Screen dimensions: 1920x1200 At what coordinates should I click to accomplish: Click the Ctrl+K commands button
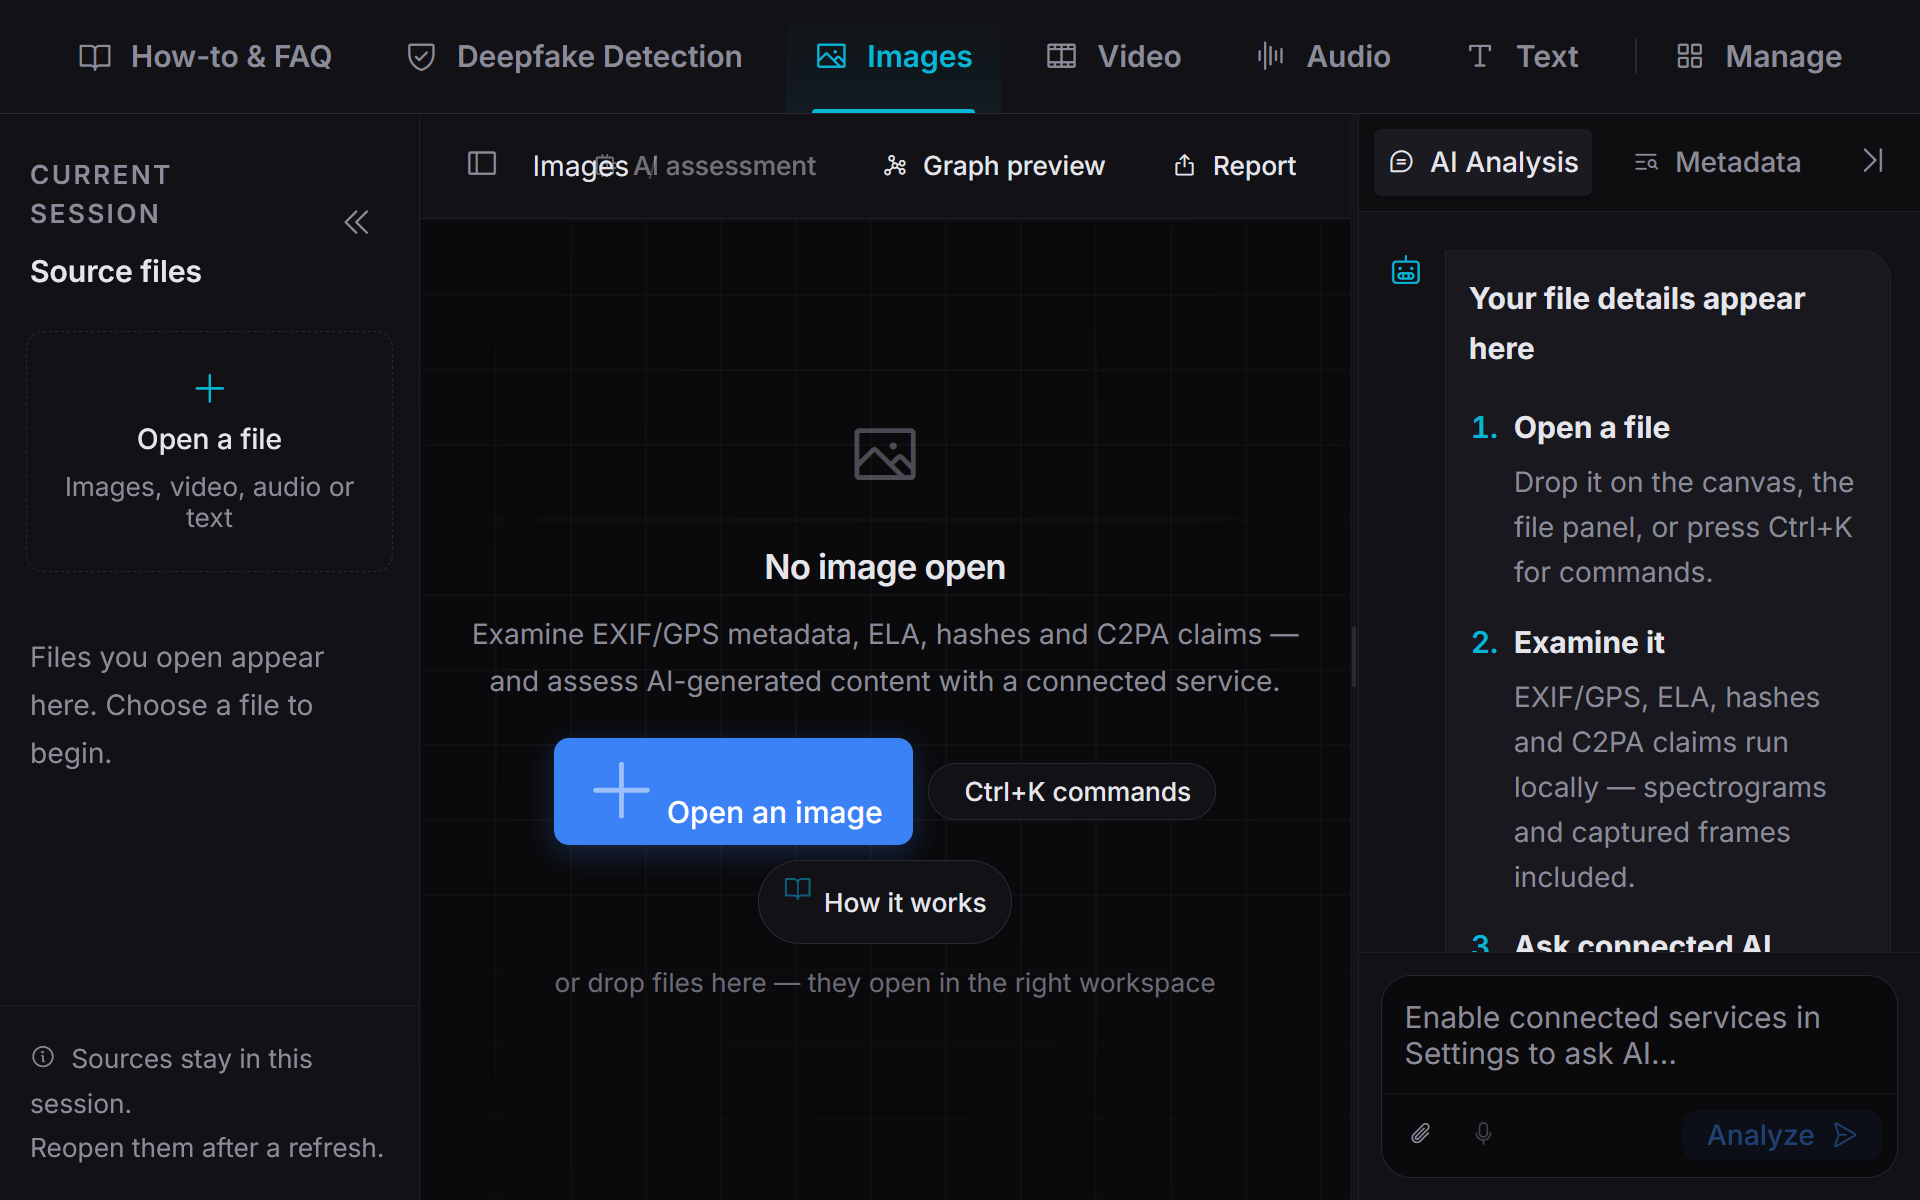point(1072,792)
